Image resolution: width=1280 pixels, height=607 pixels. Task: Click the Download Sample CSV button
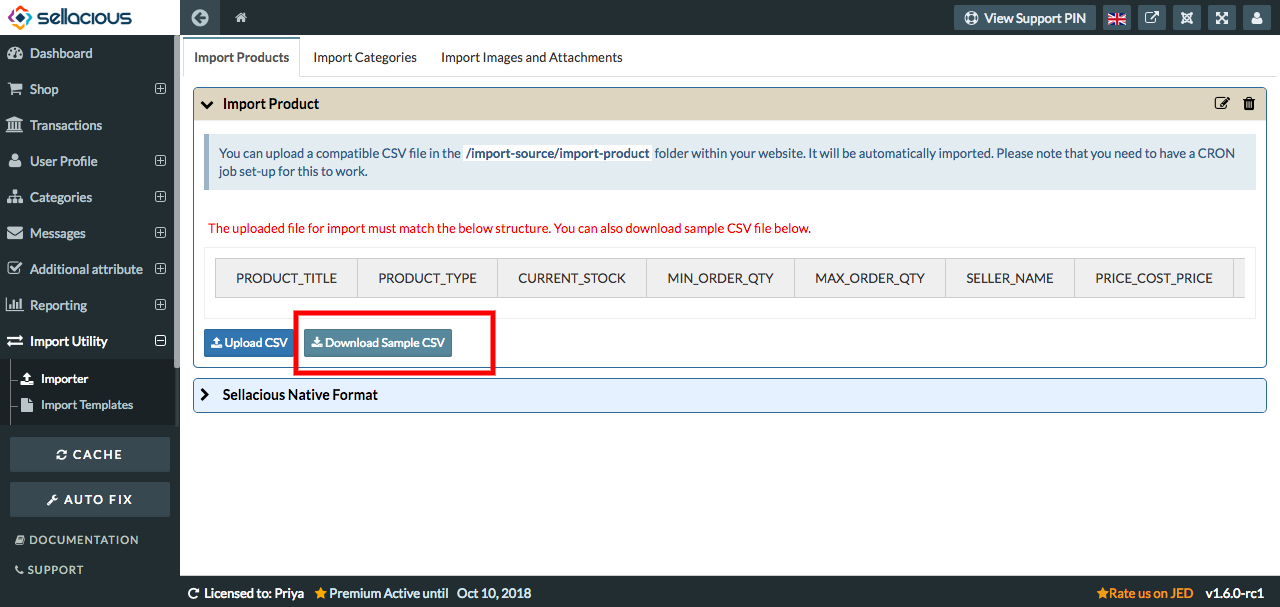coord(378,343)
